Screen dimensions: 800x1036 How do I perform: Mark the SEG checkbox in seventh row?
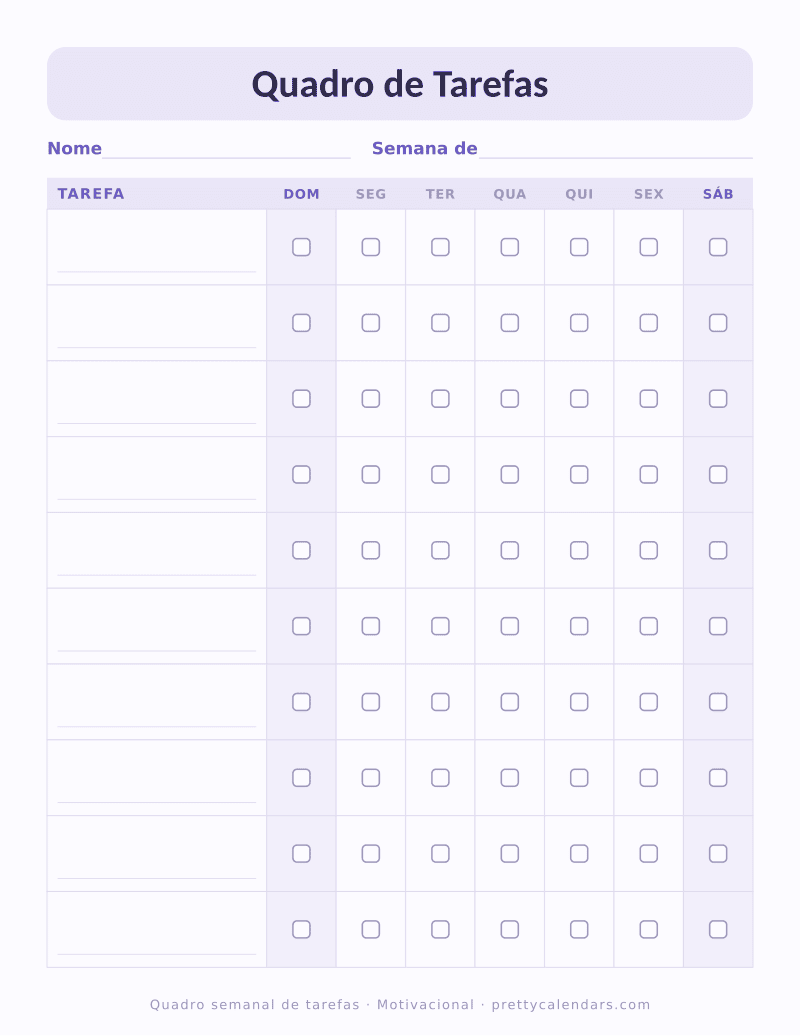tap(371, 702)
